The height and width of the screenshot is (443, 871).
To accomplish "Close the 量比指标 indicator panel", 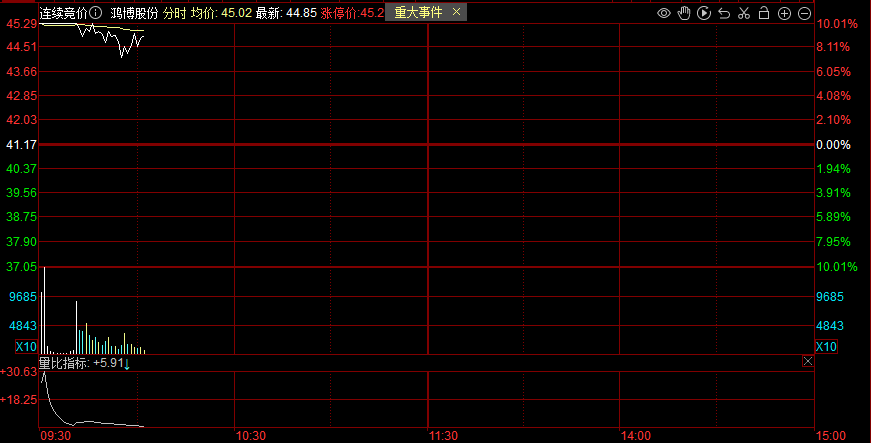I will click(808, 361).
